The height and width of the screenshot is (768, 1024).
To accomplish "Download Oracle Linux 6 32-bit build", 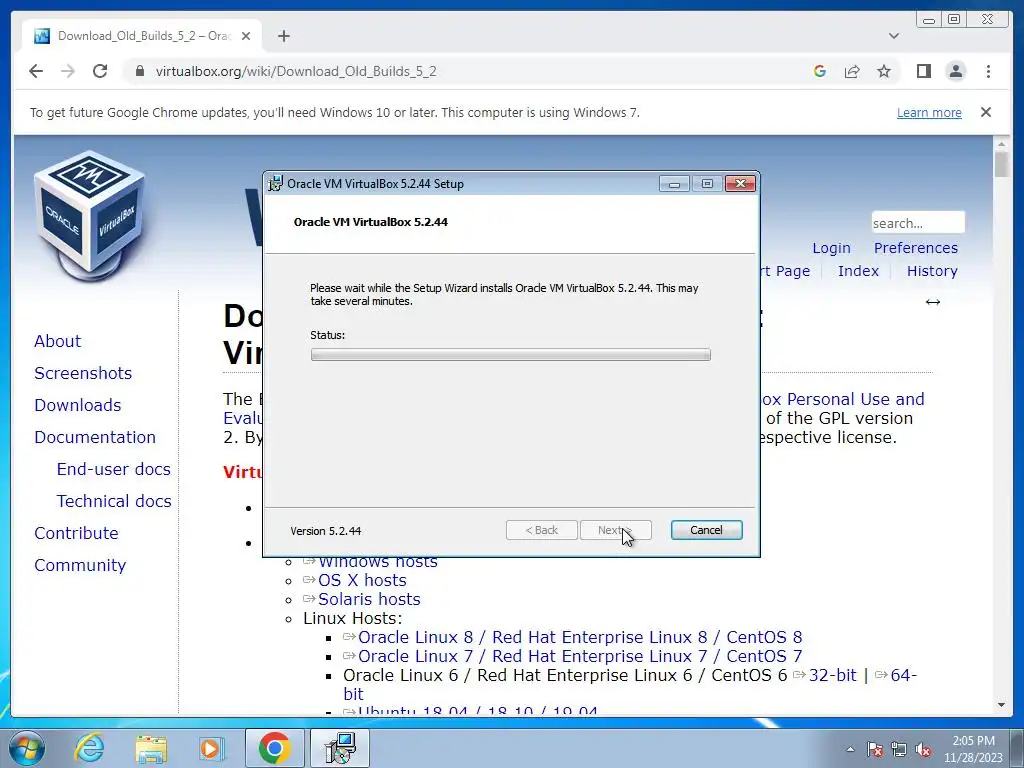I will click(832, 675).
